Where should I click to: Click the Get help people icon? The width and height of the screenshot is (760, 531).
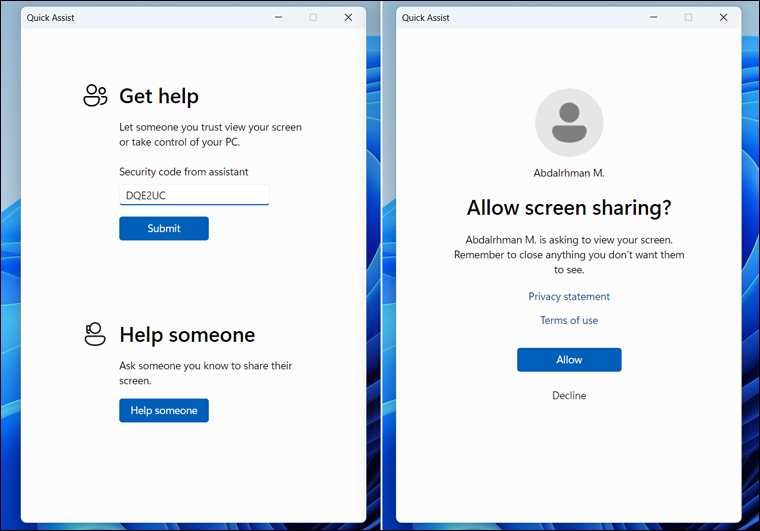pyautogui.click(x=95, y=95)
